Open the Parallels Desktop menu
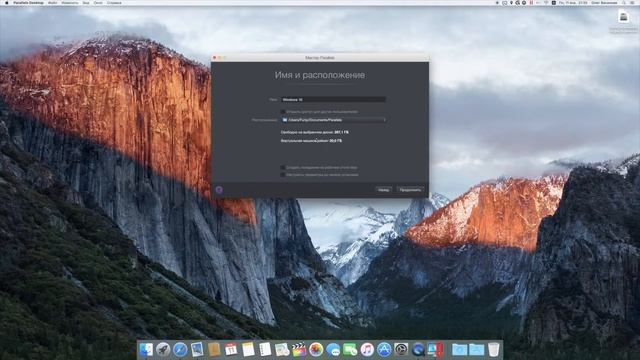 click(x=28, y=2)
